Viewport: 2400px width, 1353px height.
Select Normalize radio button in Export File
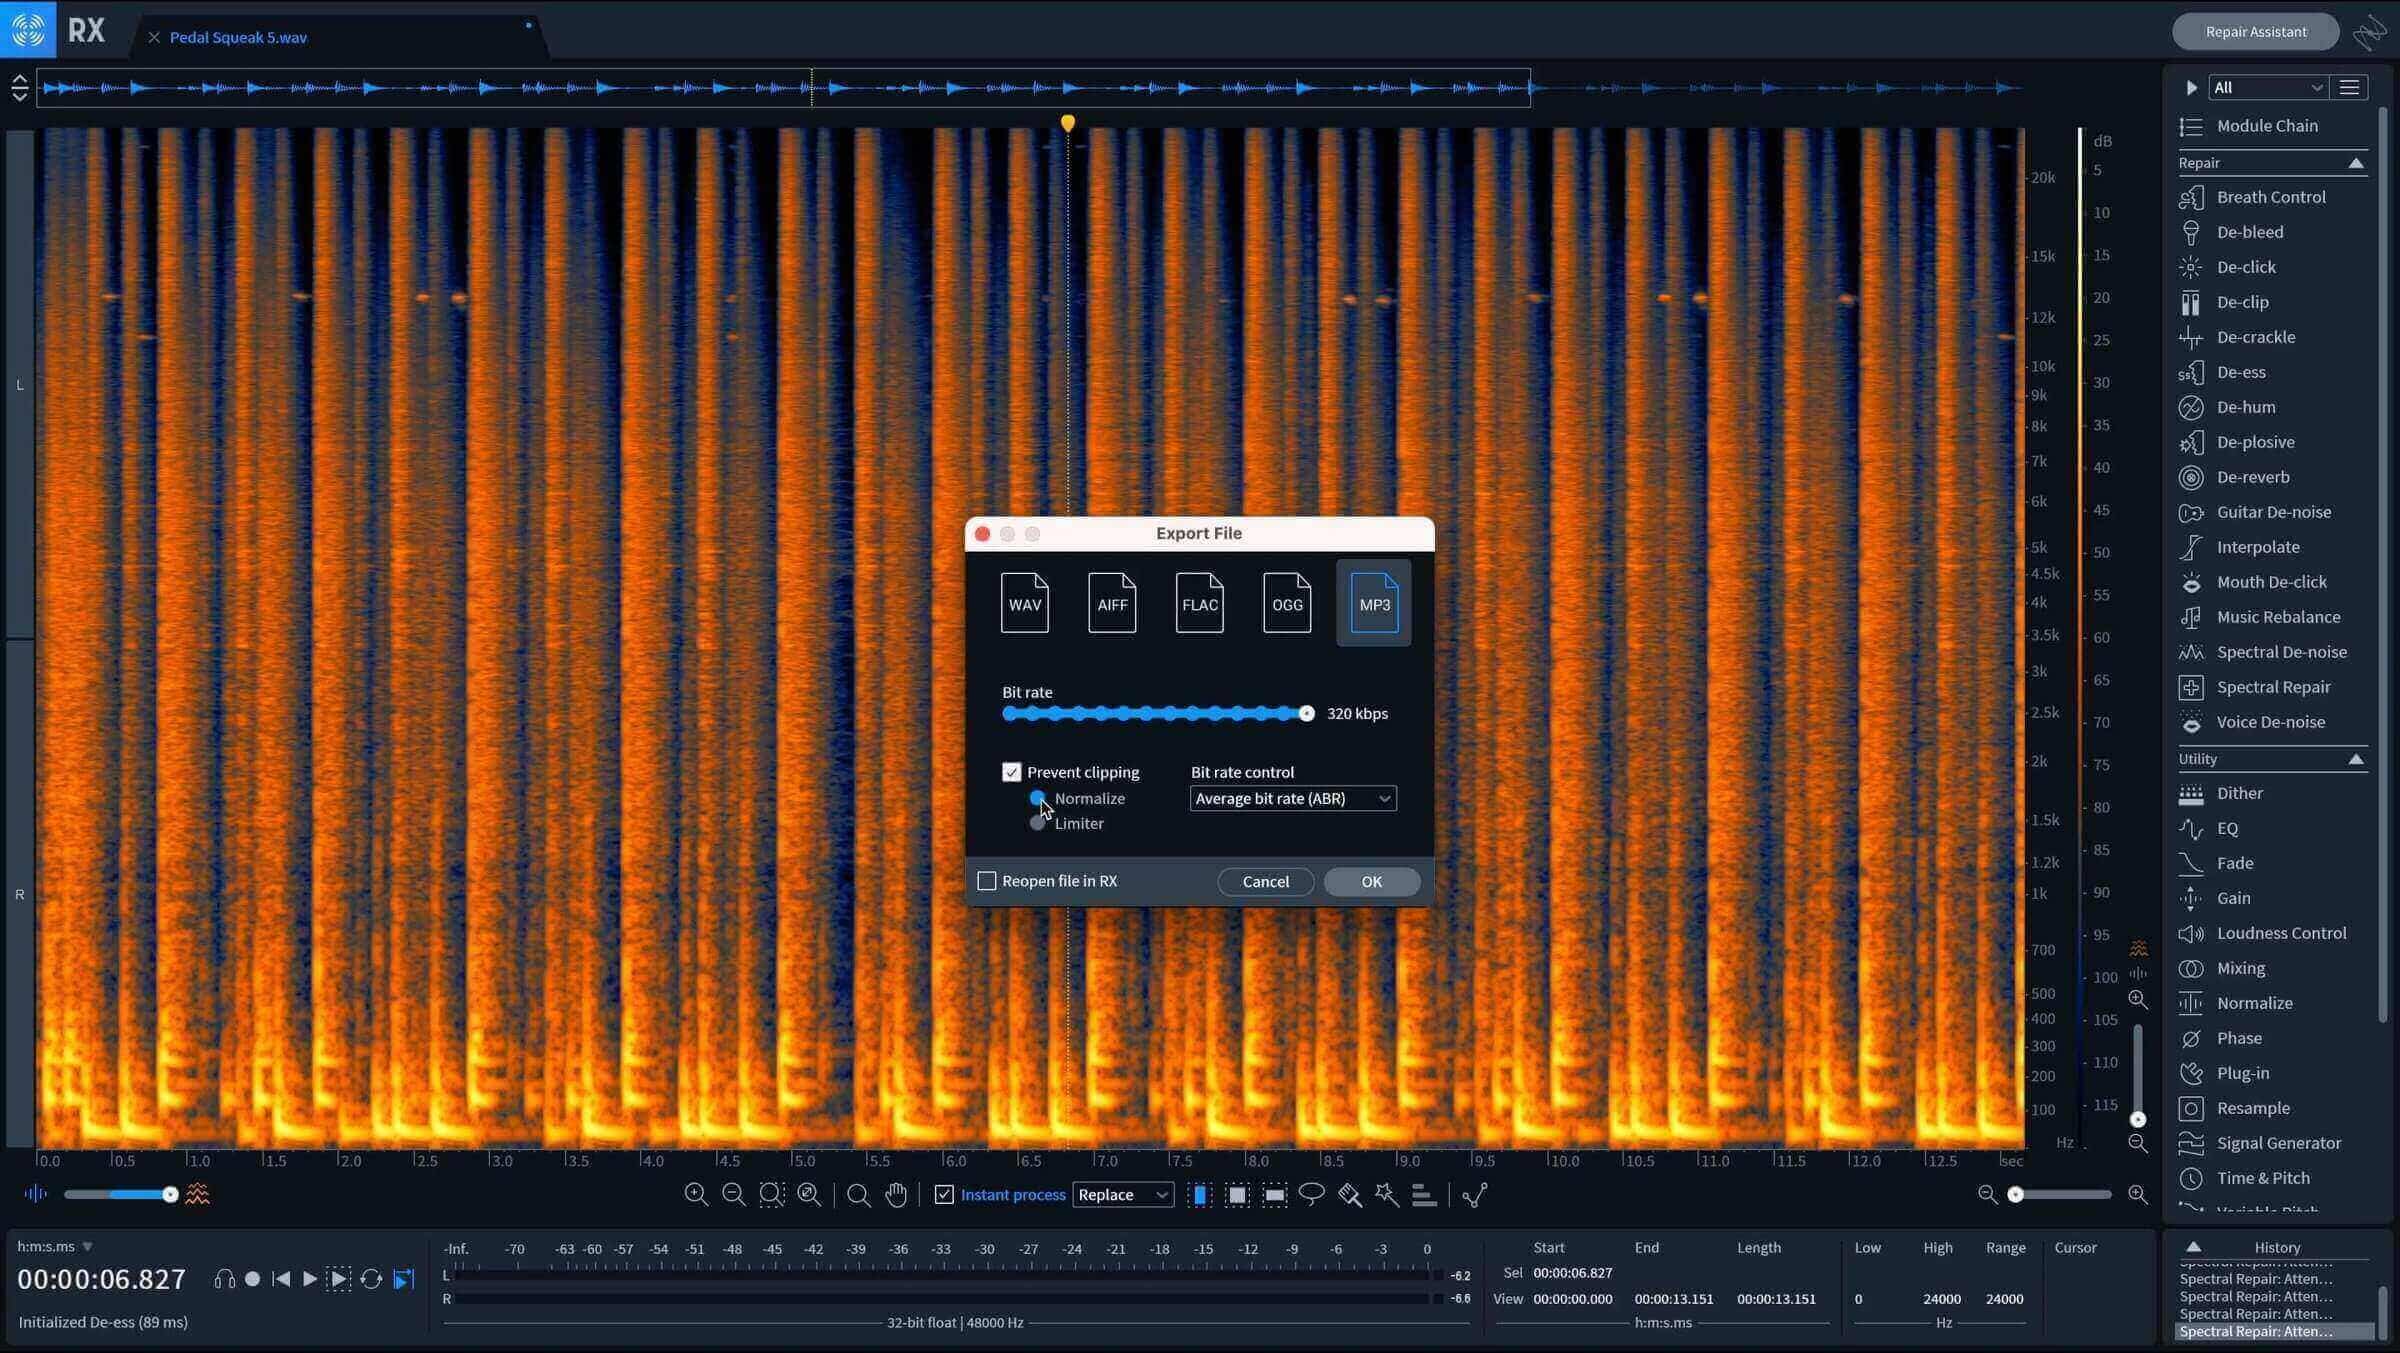[x=1037, y=798]
